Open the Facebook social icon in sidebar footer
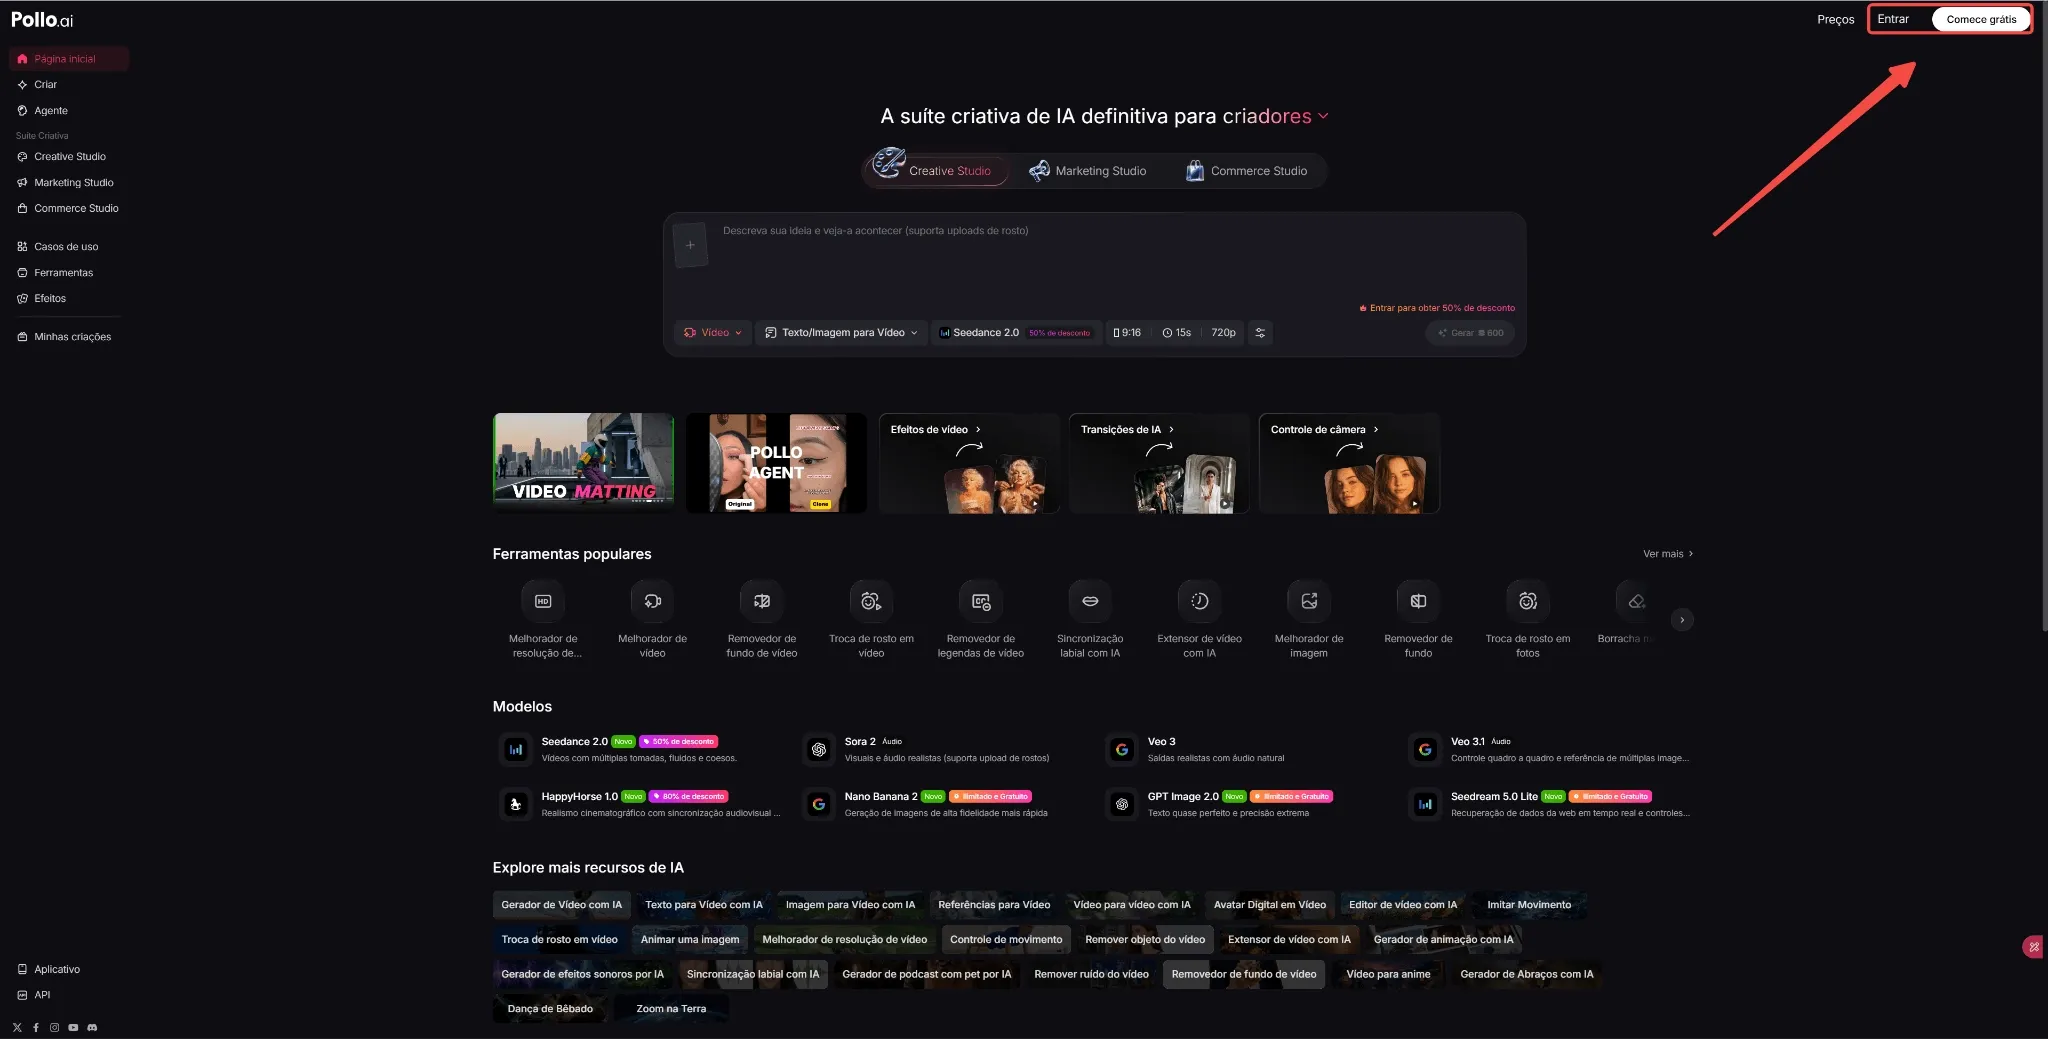Viewport: 2048px width, 1039px height. coord(36,1027)
